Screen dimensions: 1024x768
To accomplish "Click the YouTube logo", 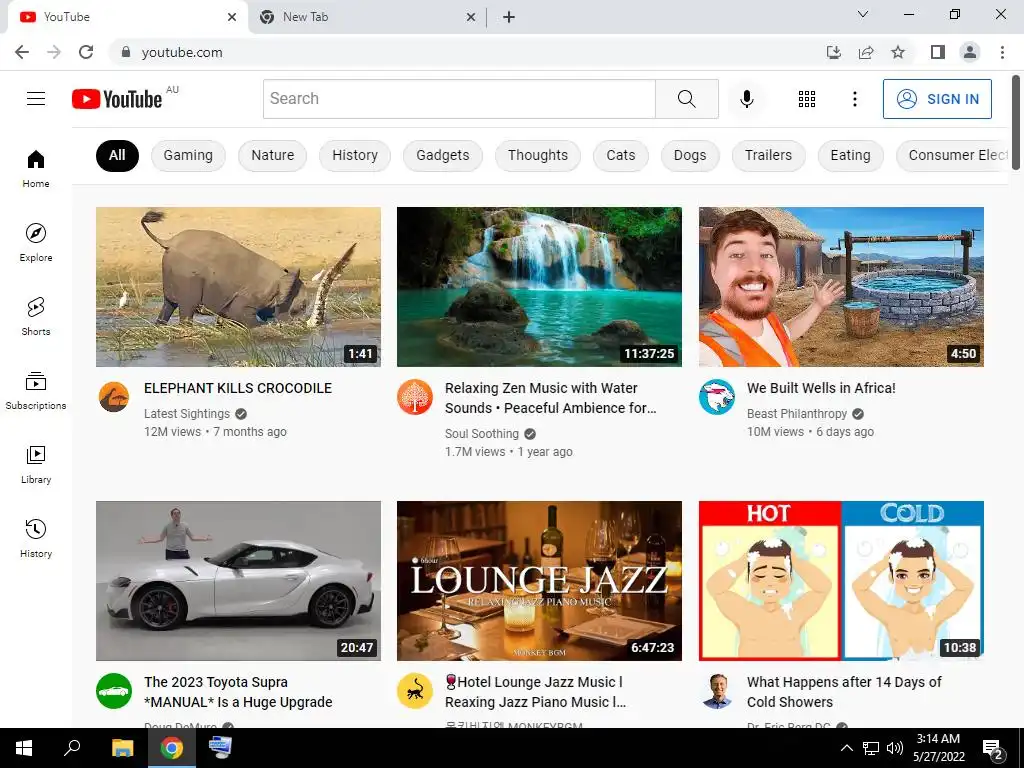I will 118,99.
